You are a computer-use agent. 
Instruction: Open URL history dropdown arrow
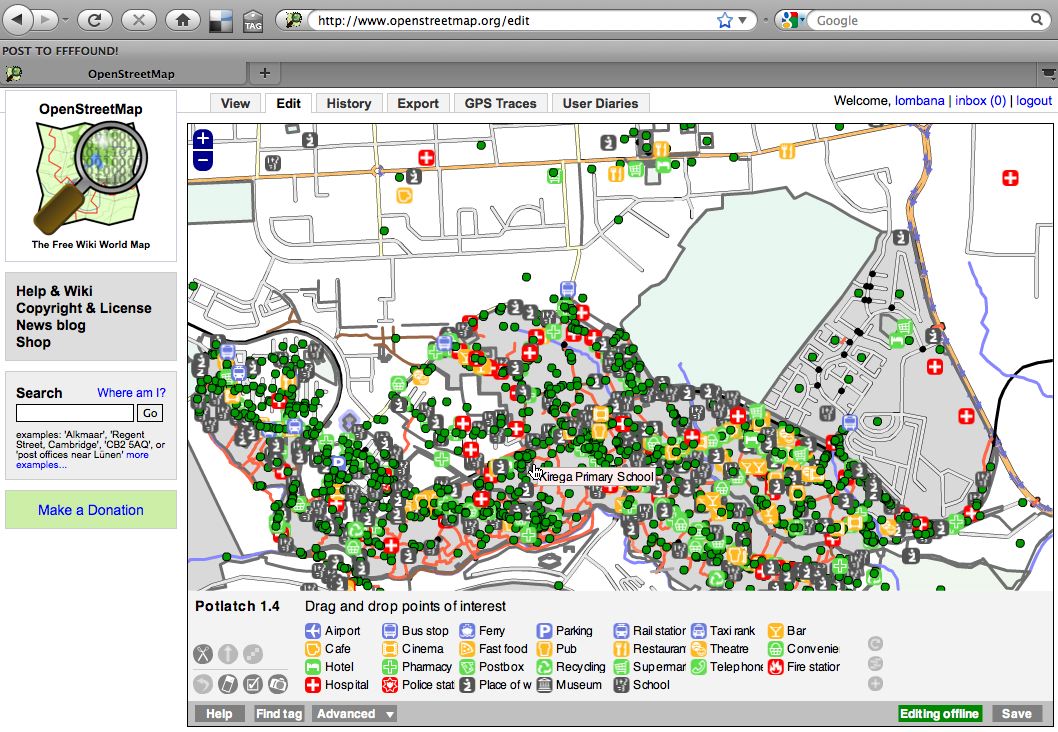point(742,20)
